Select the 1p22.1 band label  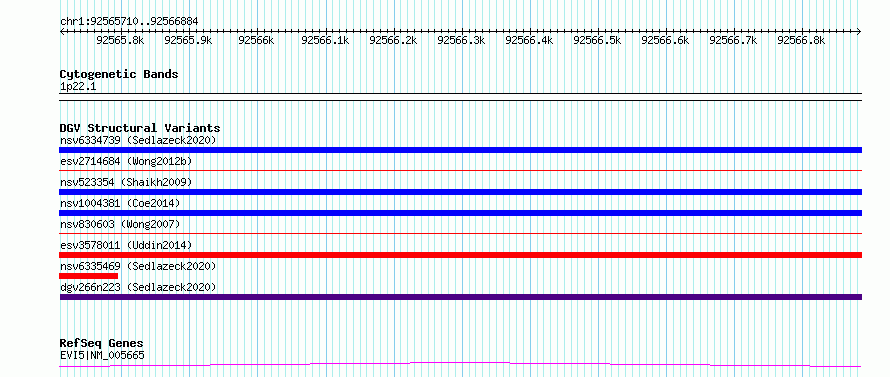[x=78, y=87]
